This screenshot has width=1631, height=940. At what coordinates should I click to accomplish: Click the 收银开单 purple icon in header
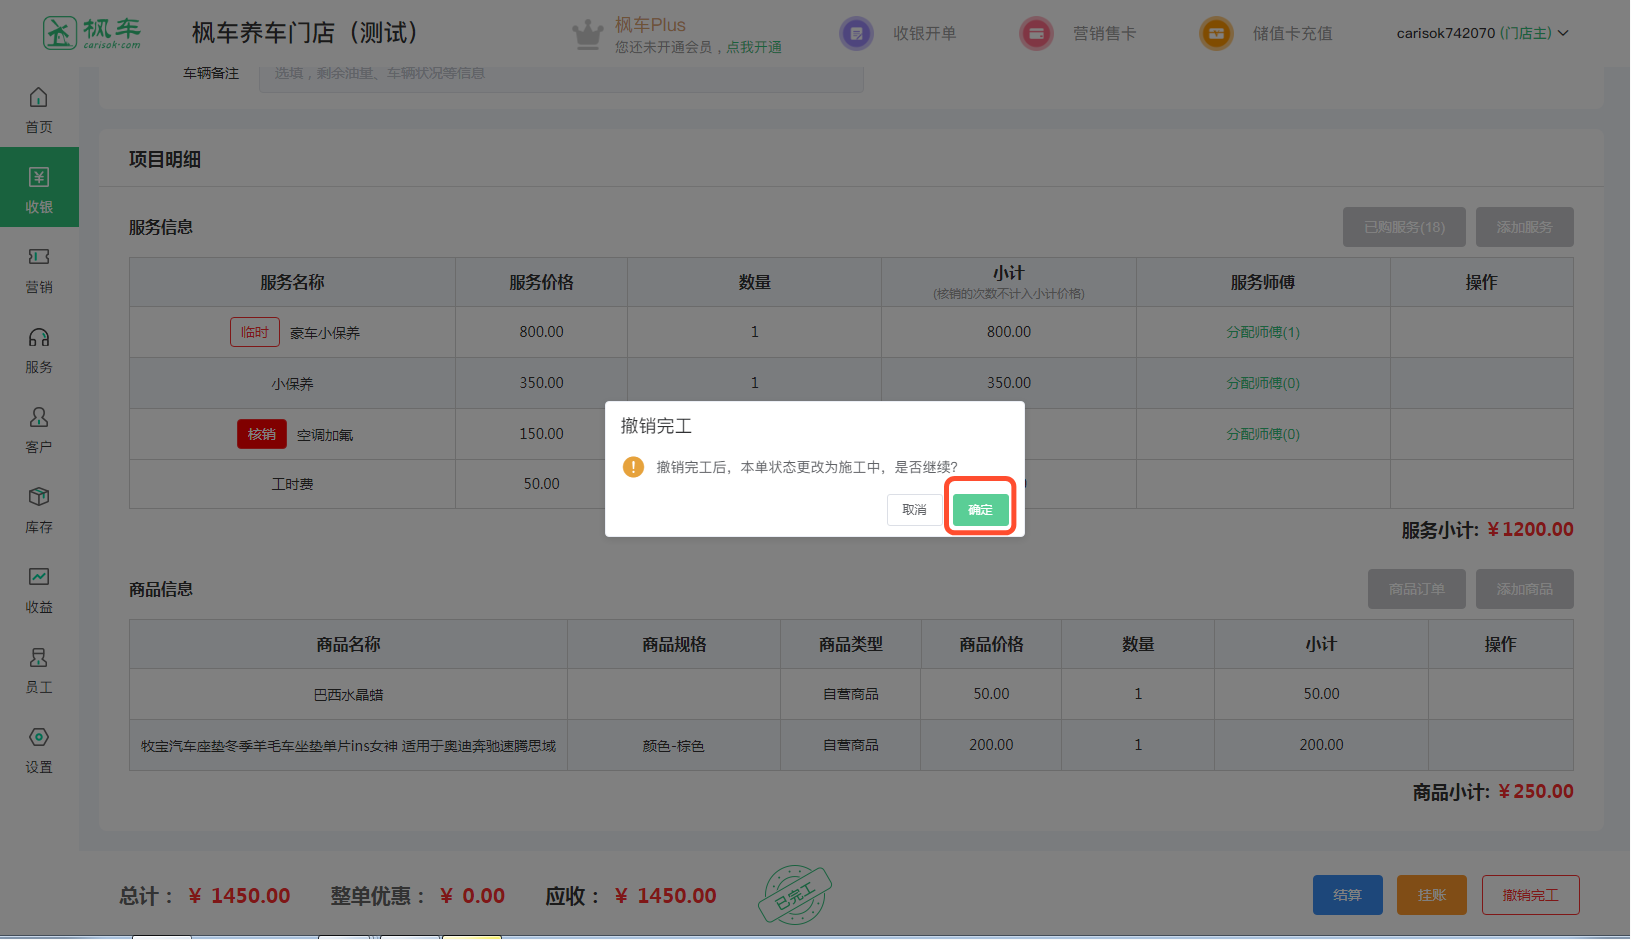pyautogui.click(x=856, y=34)
